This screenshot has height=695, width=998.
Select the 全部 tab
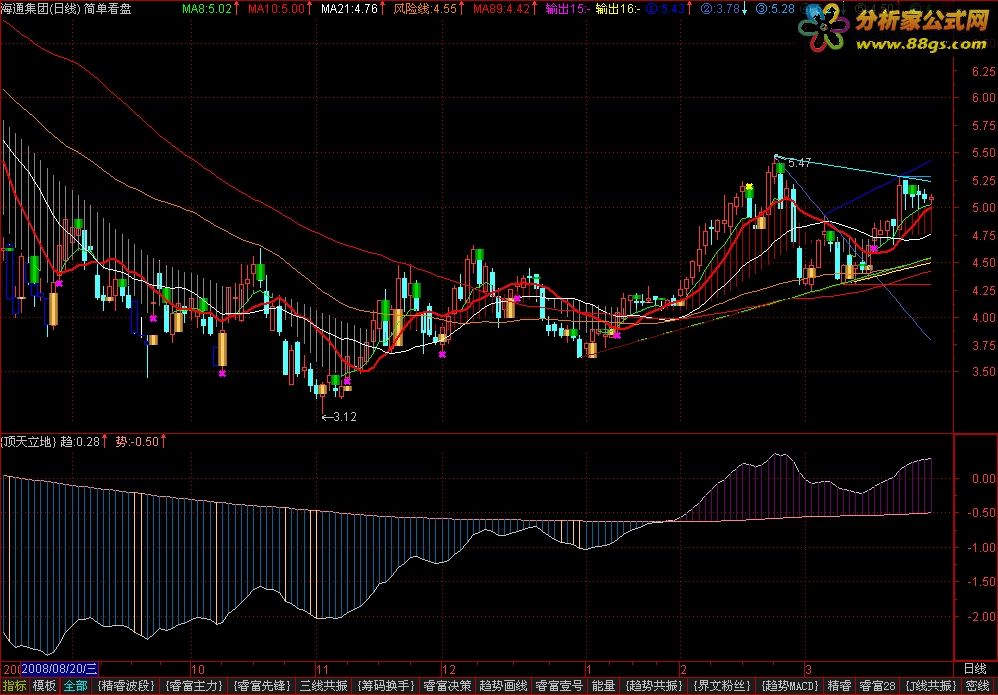pos(76,686)
